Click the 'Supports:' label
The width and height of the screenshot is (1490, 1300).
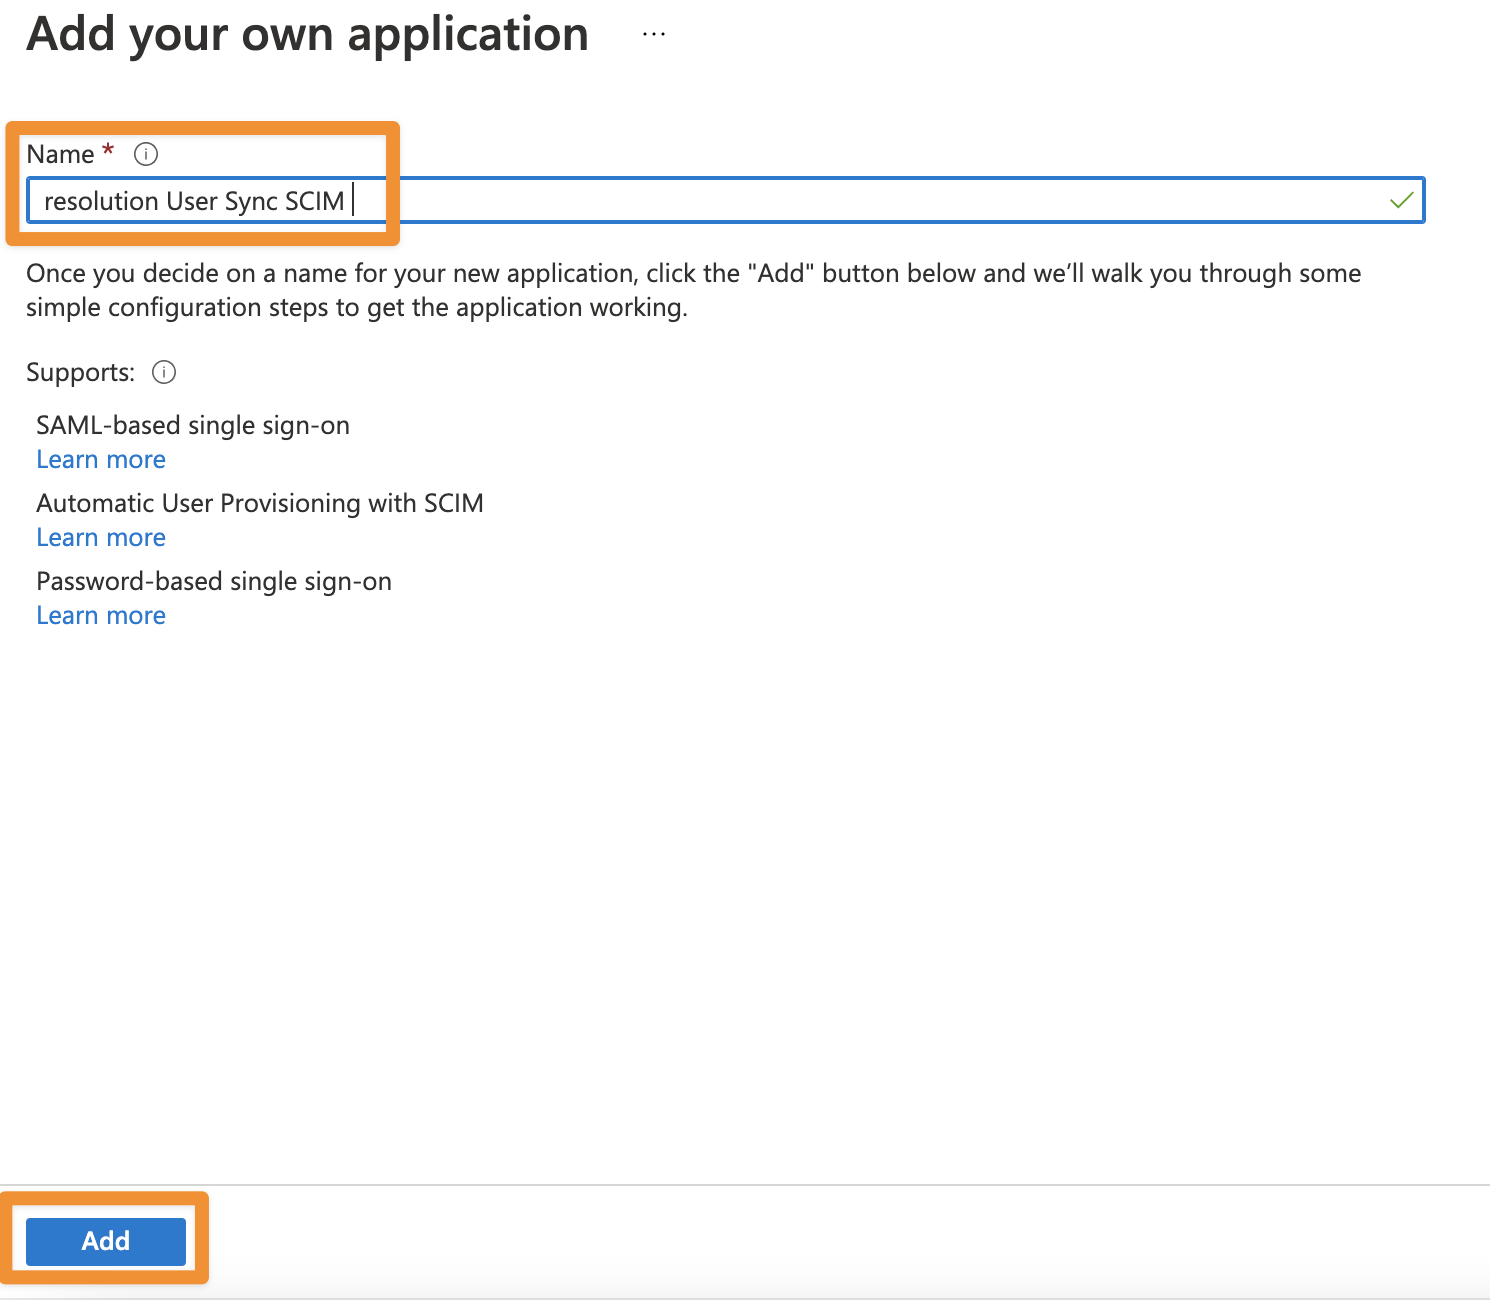tap(80, 373)
